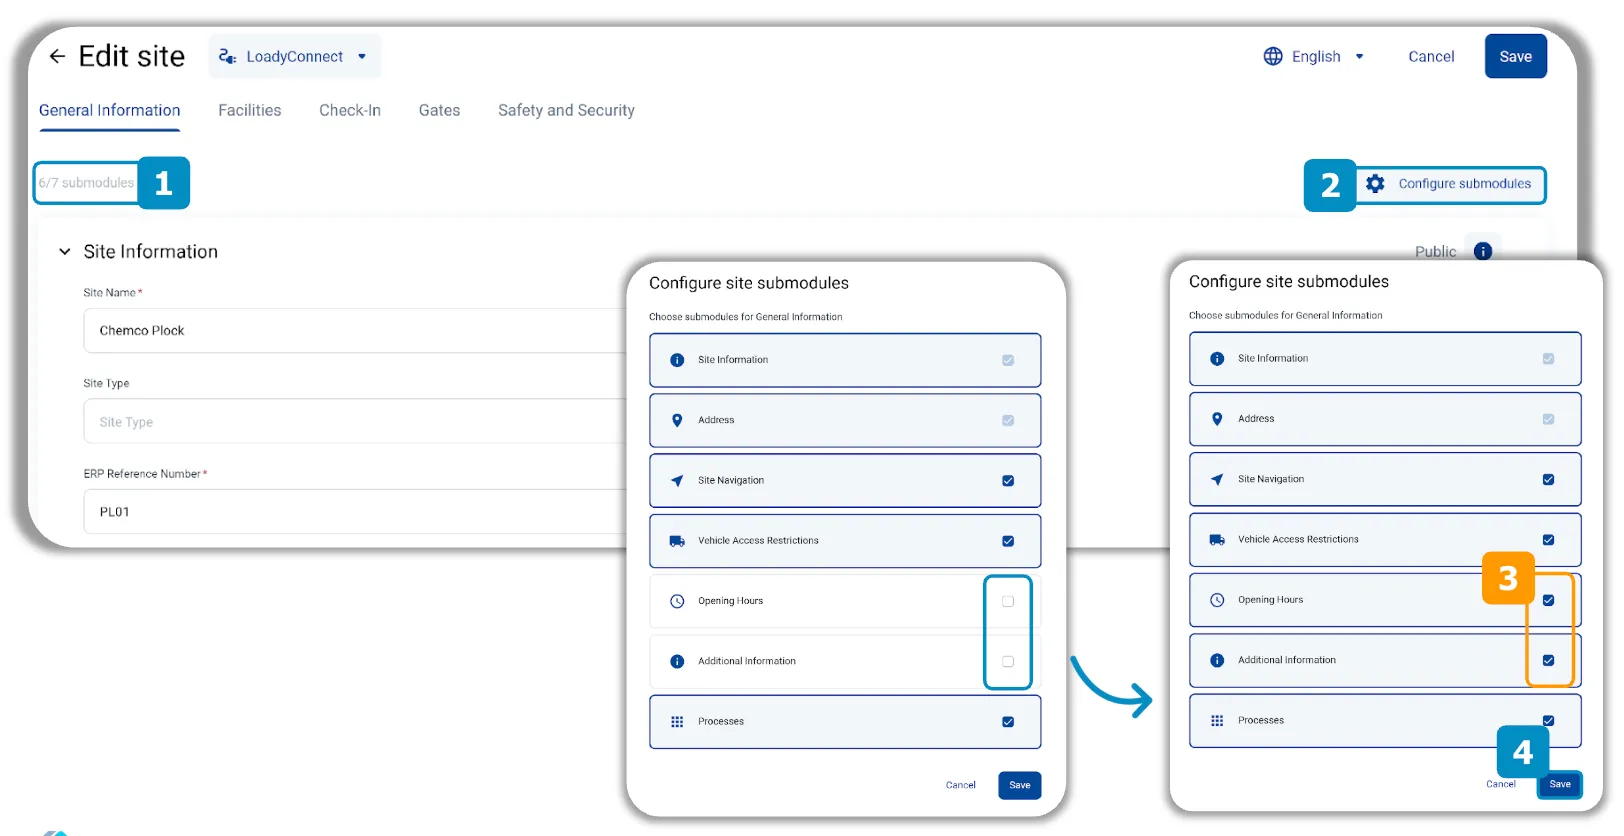
Task: Click the globe language icon
Action: (1273, 57)
